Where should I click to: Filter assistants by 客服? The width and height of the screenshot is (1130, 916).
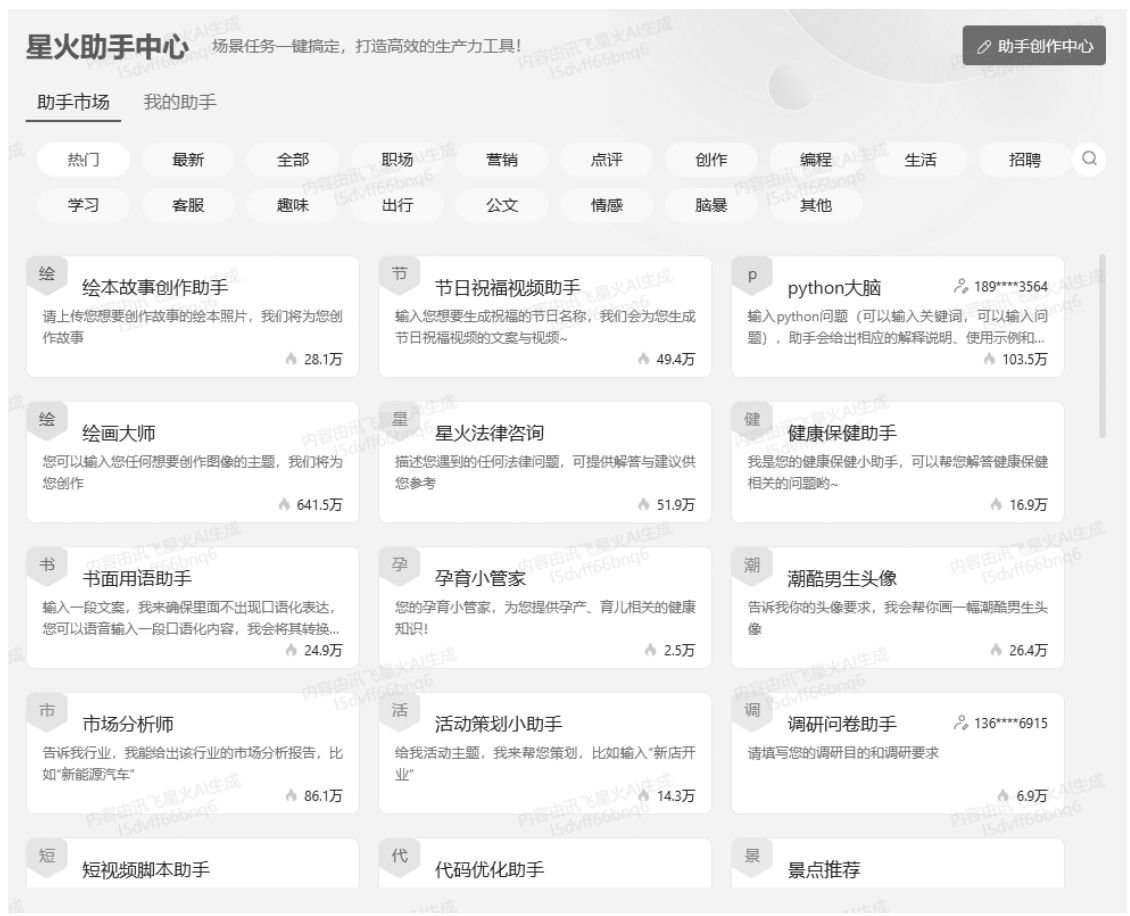tap(188, 205)
